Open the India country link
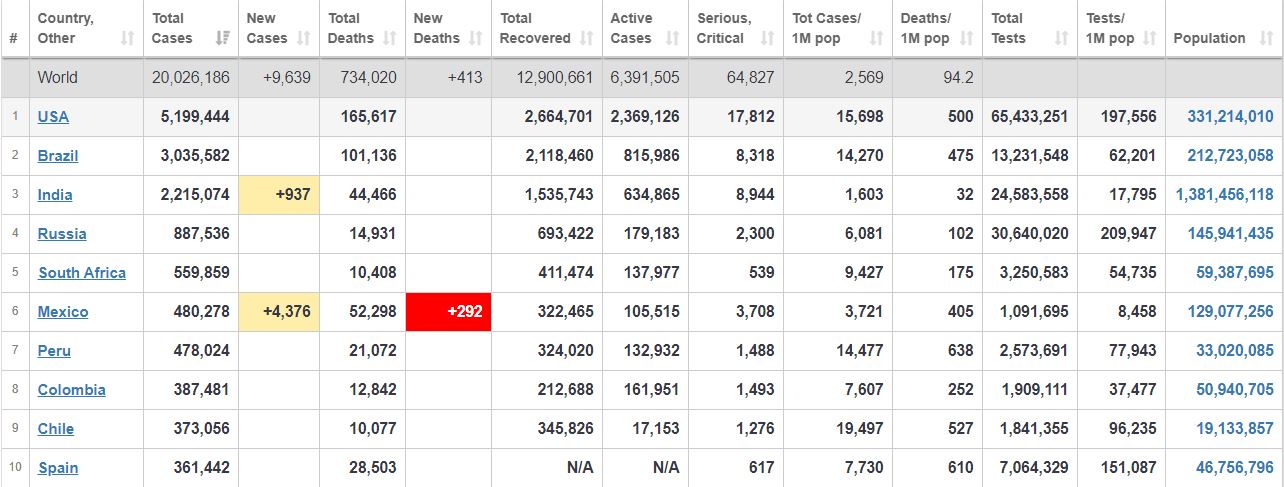 [x=55, y=194]
